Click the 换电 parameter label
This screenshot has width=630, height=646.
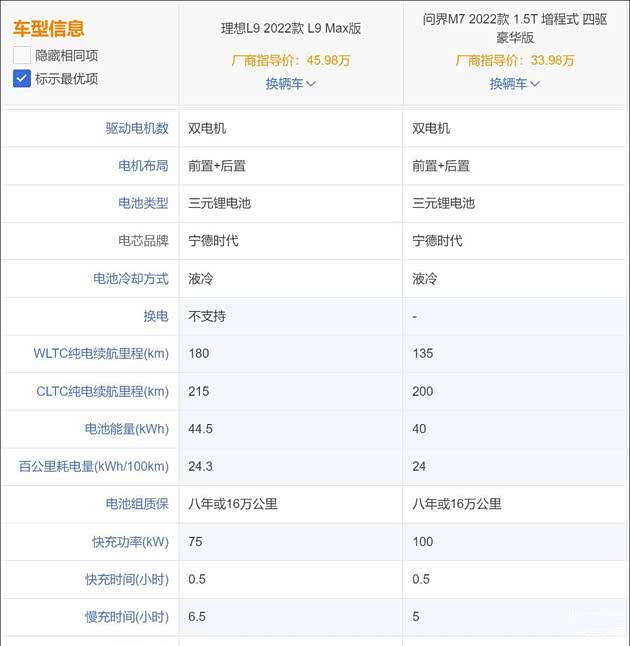pyautogui.click(x=155, y=316)
